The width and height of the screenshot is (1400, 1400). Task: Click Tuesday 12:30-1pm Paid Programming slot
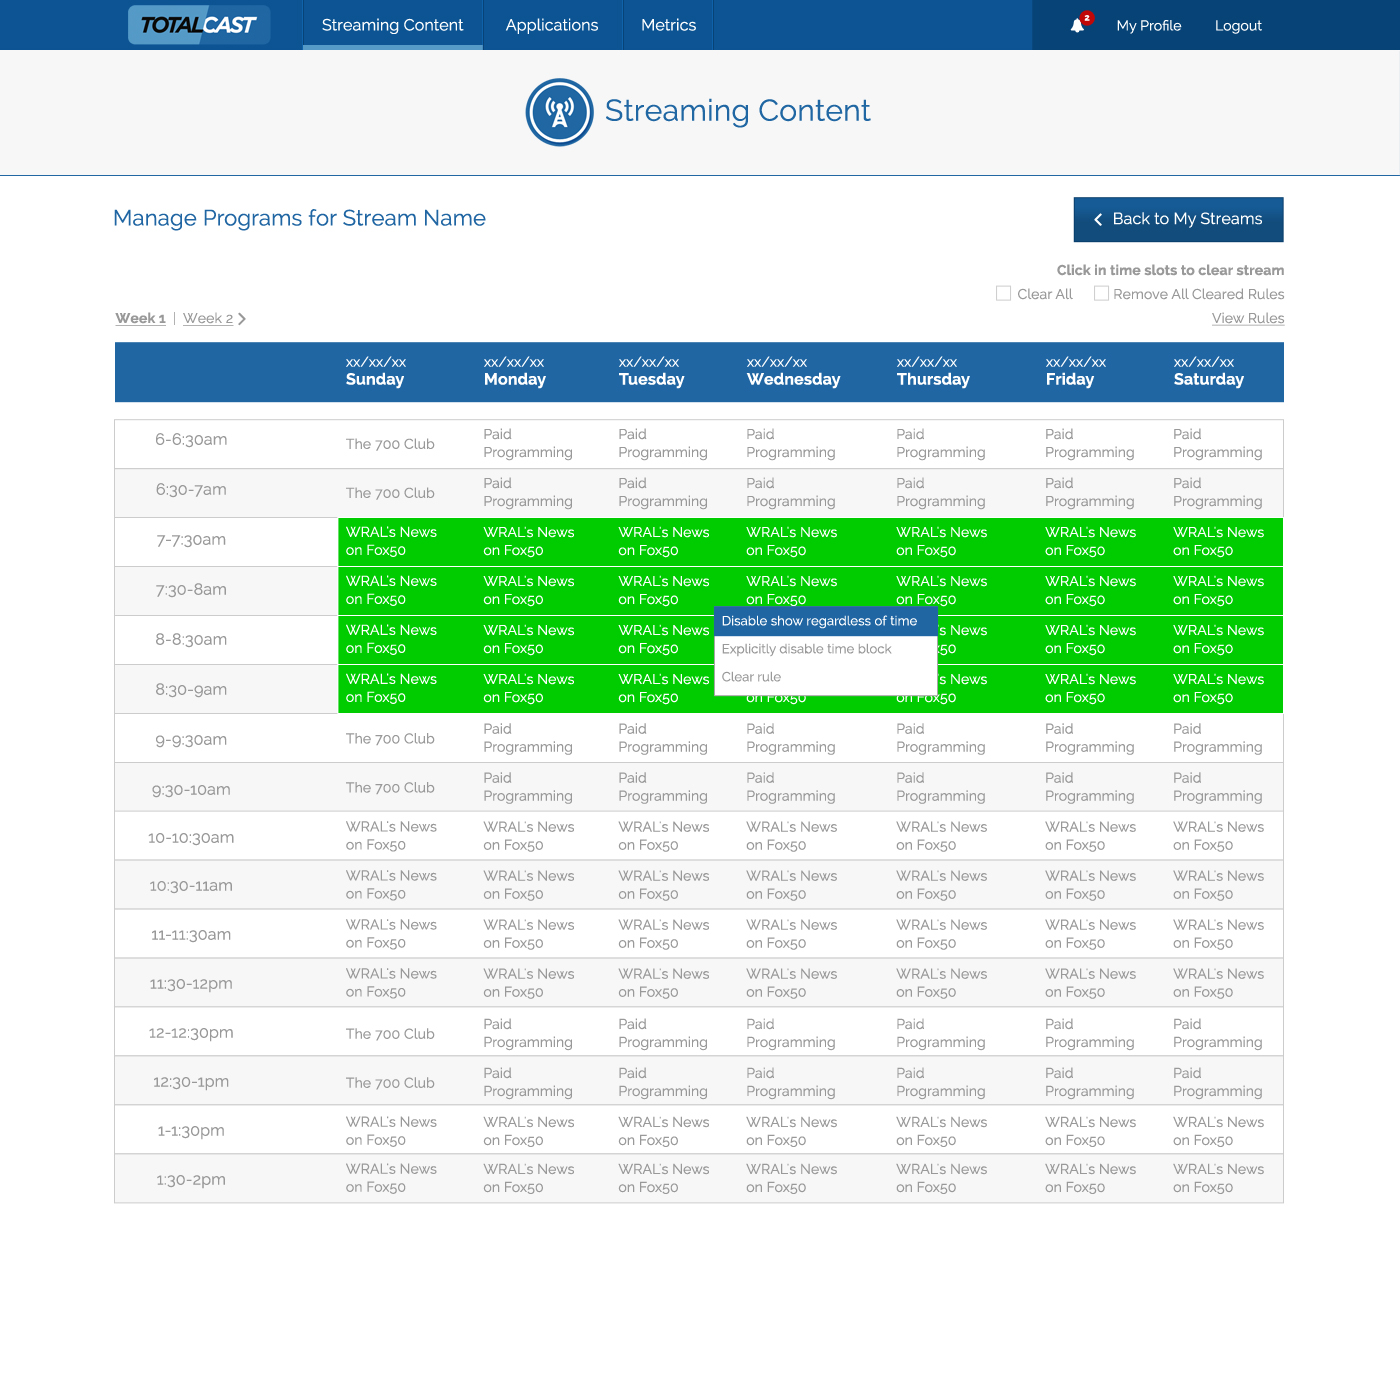[x=663, y=1082]
